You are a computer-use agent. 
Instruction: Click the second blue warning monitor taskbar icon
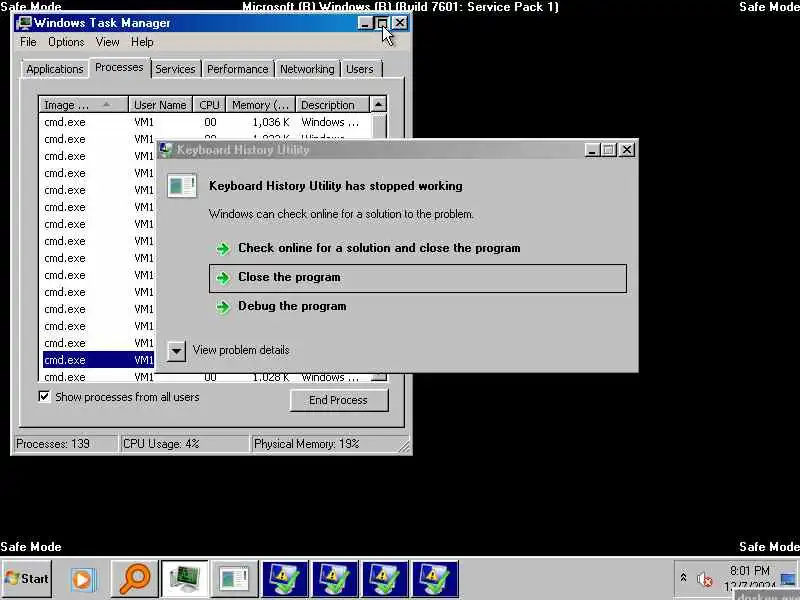coord(335,579)
